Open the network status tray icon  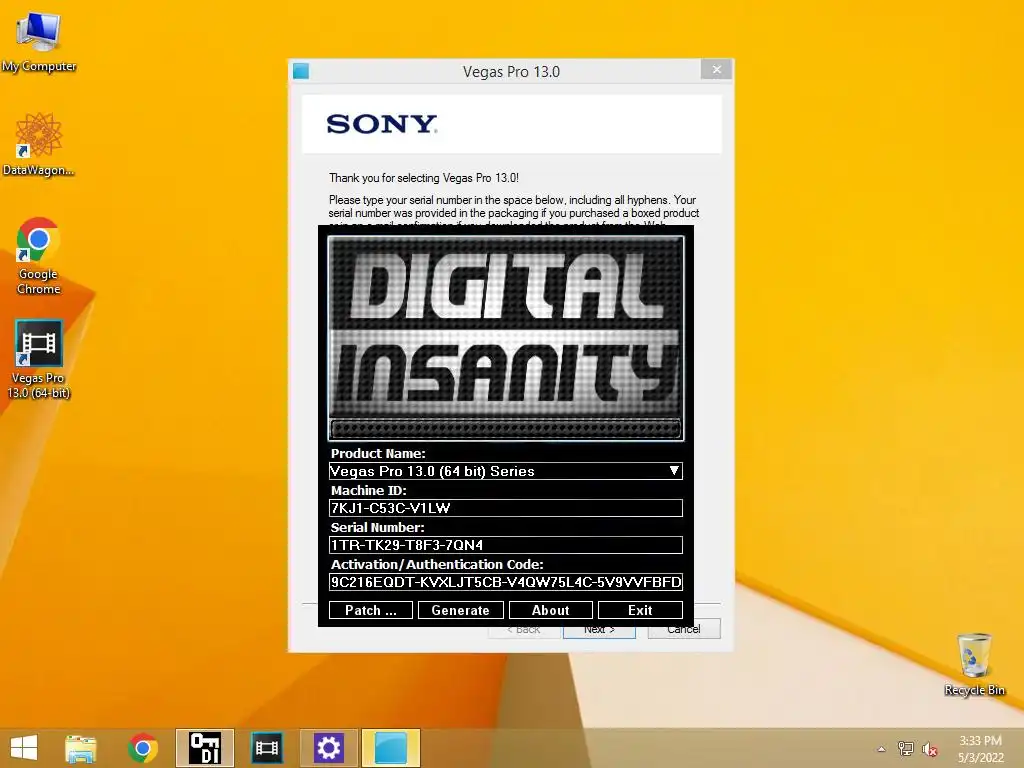tap(905, 749)
